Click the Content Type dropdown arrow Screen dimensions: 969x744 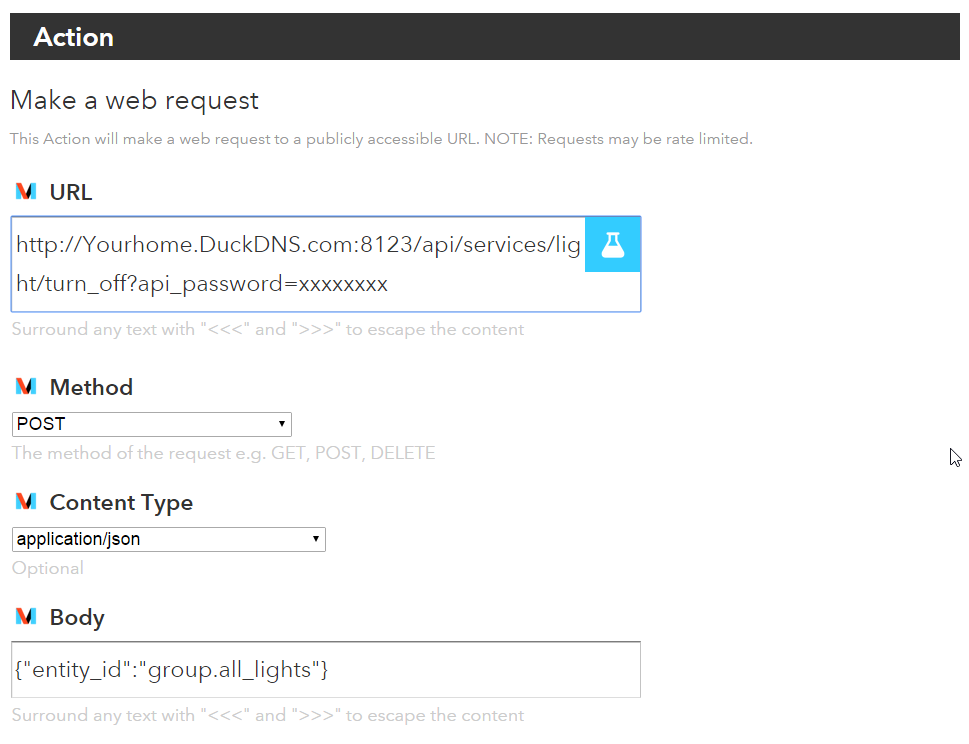coord(315,539)
